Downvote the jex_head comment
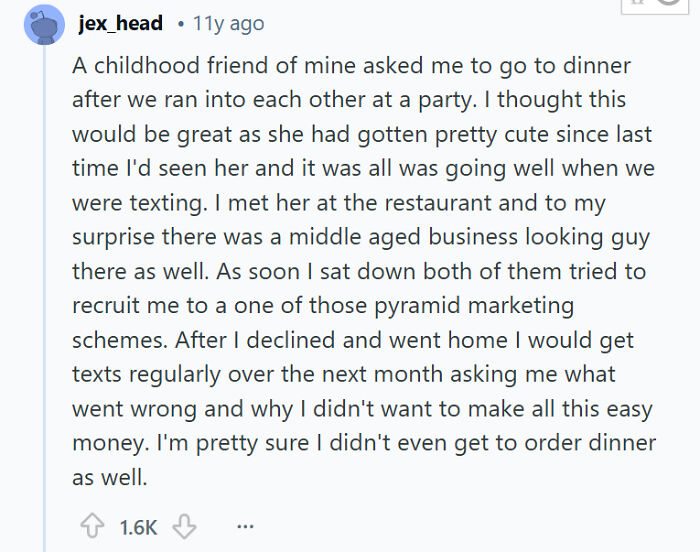Viewport: 700px width, 552px height. pos(183,526)
